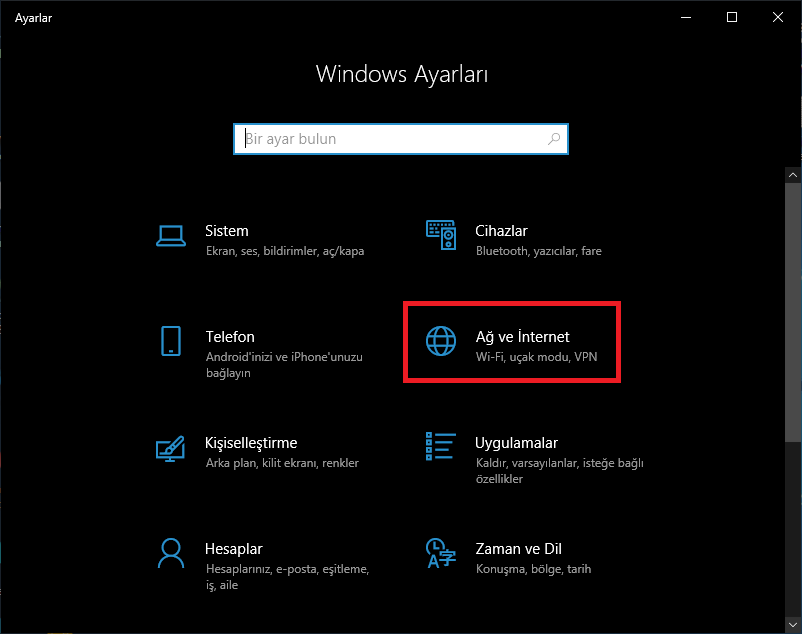Open the Uygulamalar category title

(x=516, y=443)
